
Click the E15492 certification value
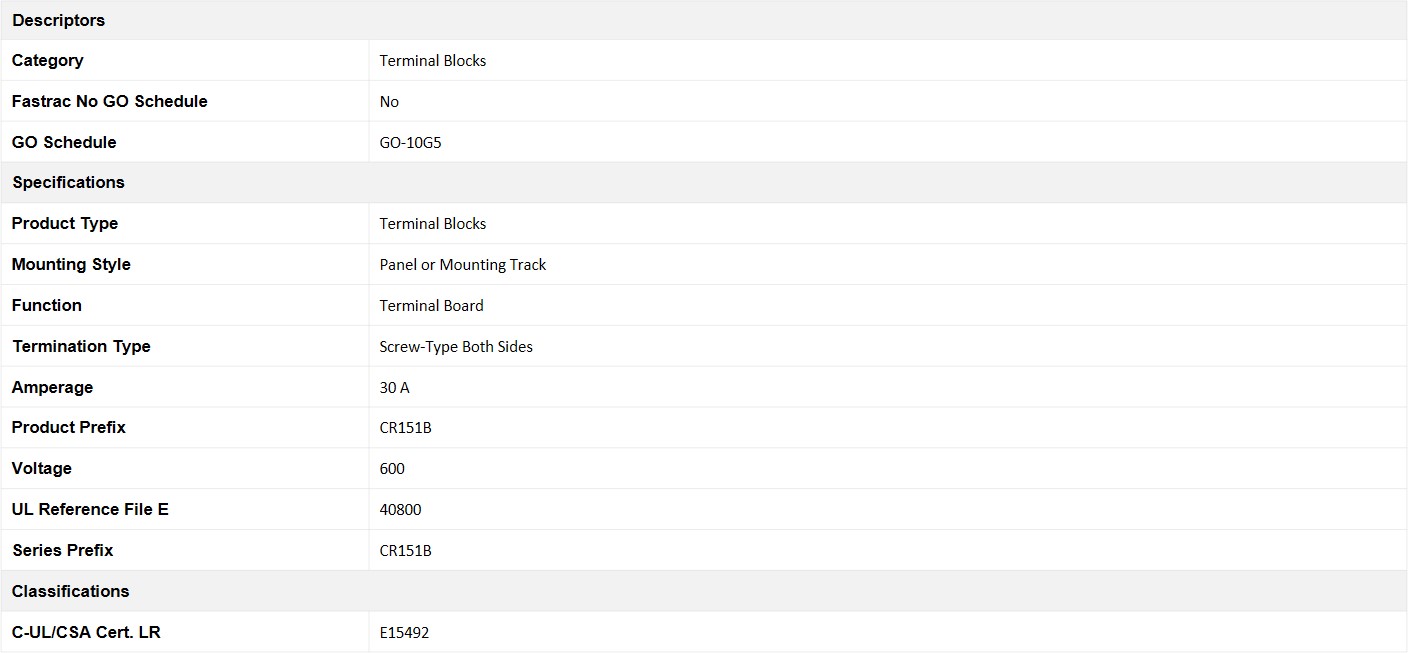tap(404, 633)
